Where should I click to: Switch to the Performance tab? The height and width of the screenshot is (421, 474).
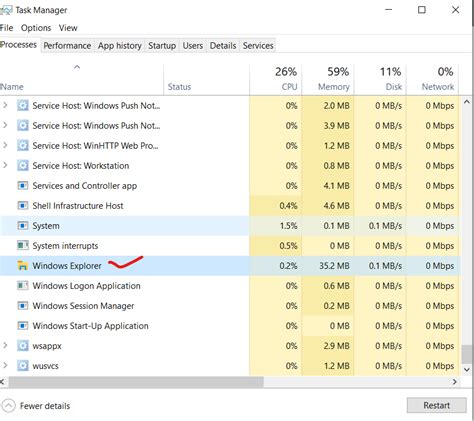pyautogui.click(x=67, y=46)
